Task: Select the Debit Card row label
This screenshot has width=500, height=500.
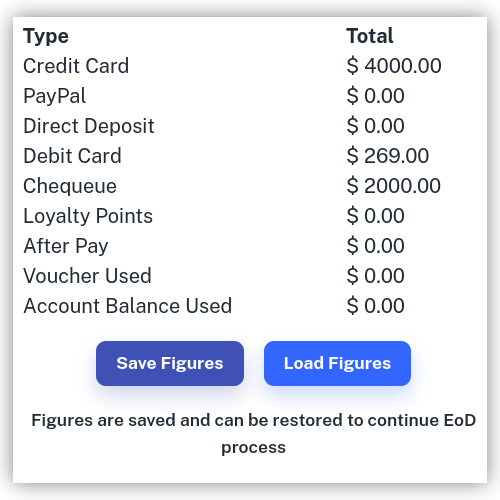Action: pos(72,156)
